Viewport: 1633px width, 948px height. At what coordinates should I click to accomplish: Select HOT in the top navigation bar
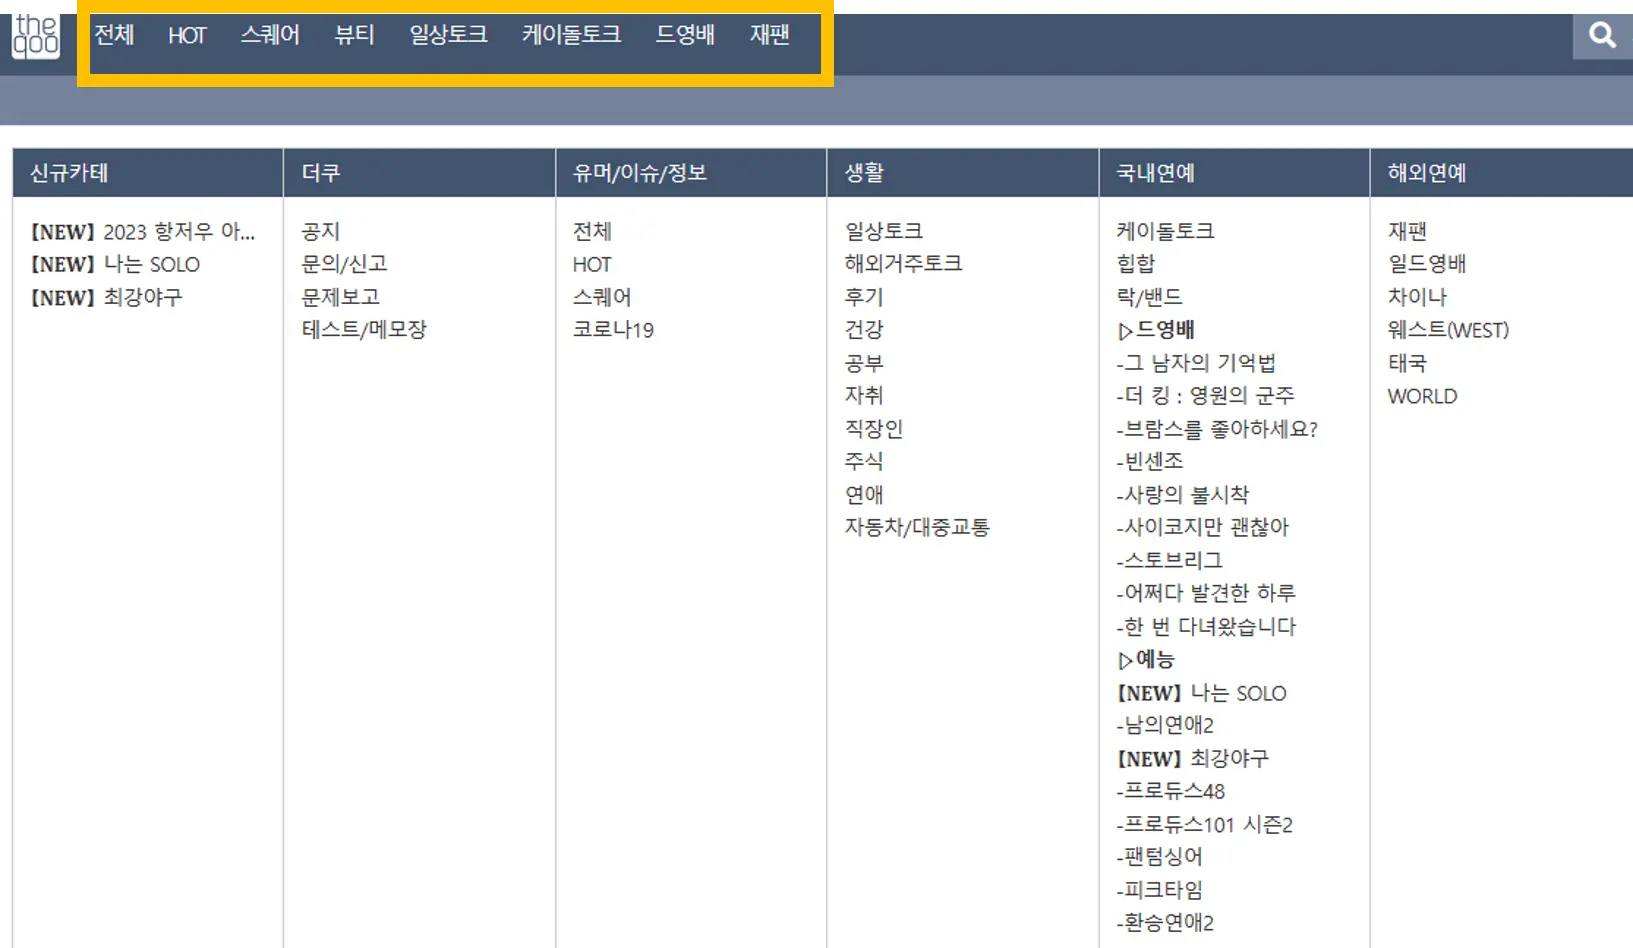coord(187,36)
